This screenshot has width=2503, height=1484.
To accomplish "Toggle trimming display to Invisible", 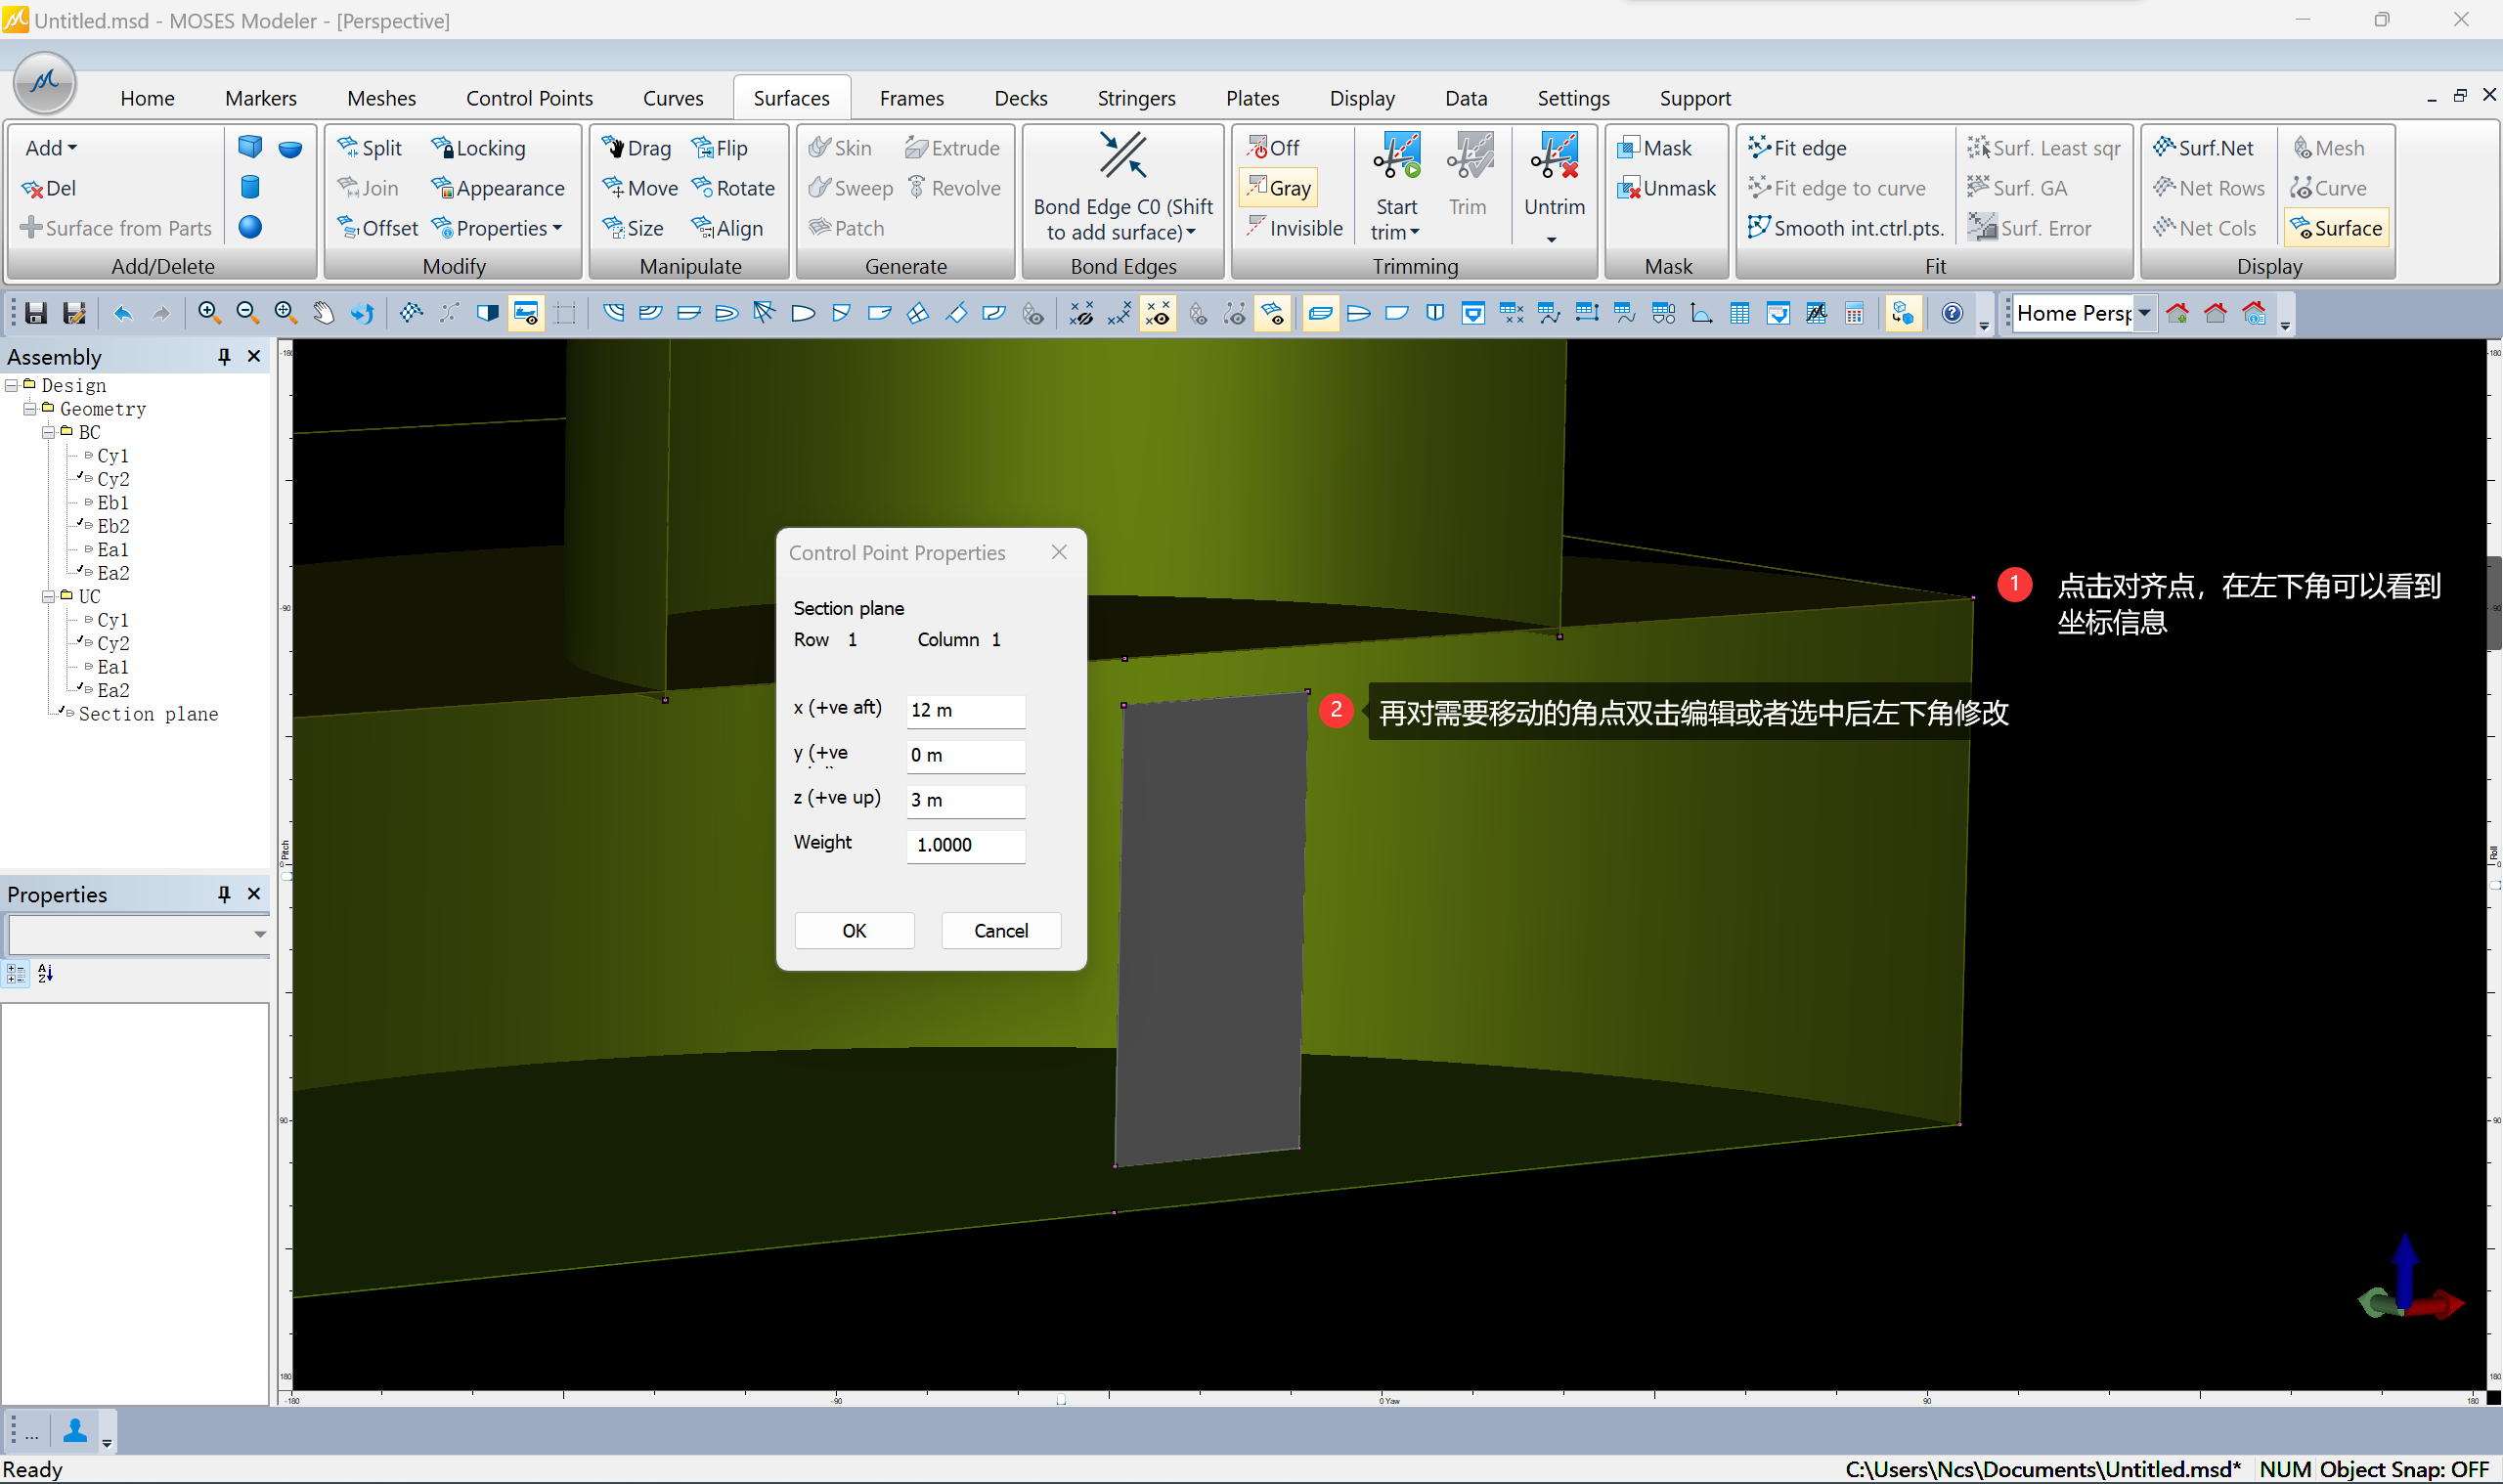I will coord(1295,228).
